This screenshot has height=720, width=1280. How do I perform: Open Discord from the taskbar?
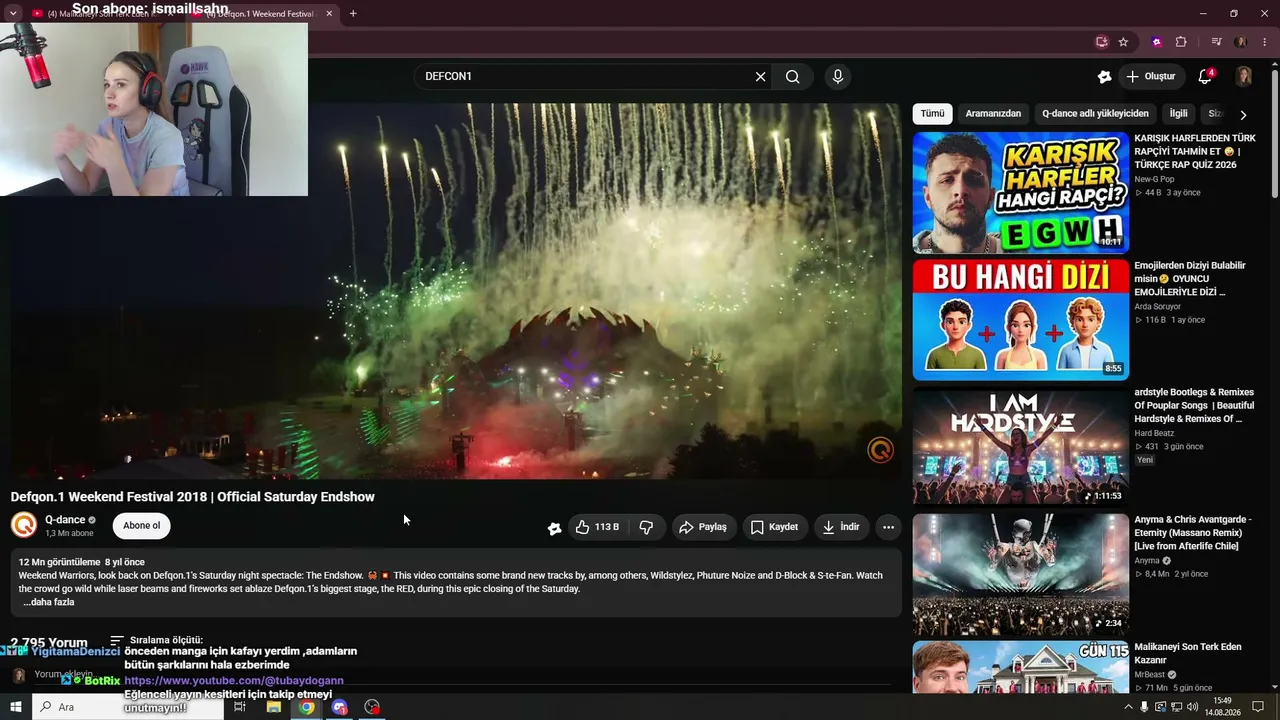coord(339,707)
